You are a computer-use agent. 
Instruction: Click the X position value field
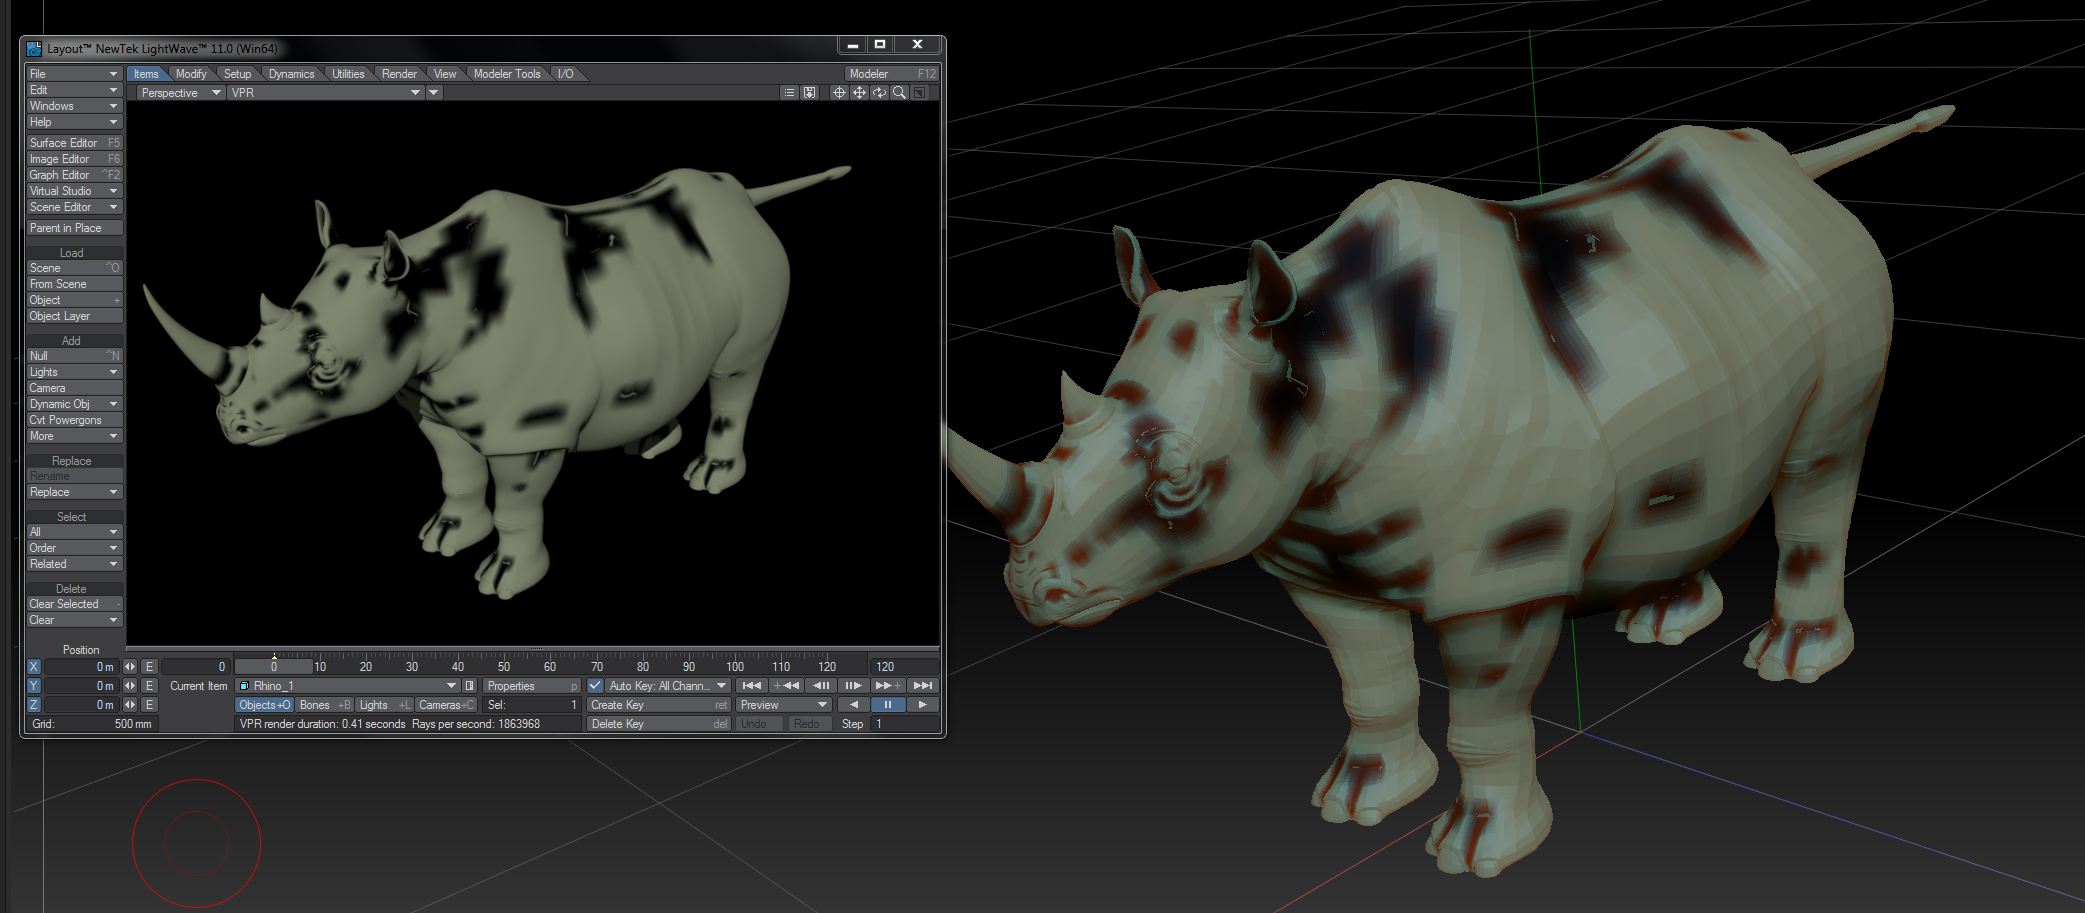tap(81, 667)
